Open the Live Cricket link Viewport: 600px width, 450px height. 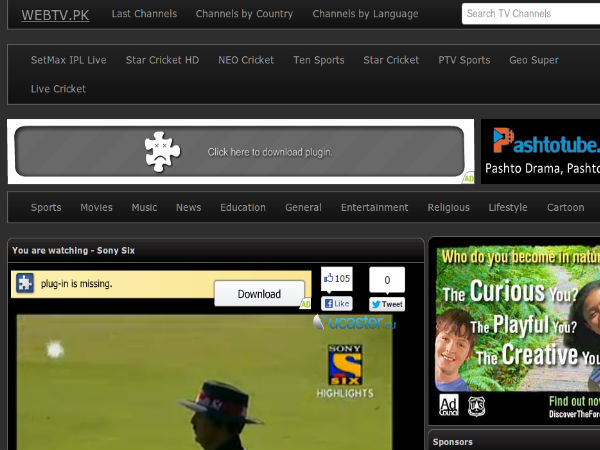click(x=58, y=89)
